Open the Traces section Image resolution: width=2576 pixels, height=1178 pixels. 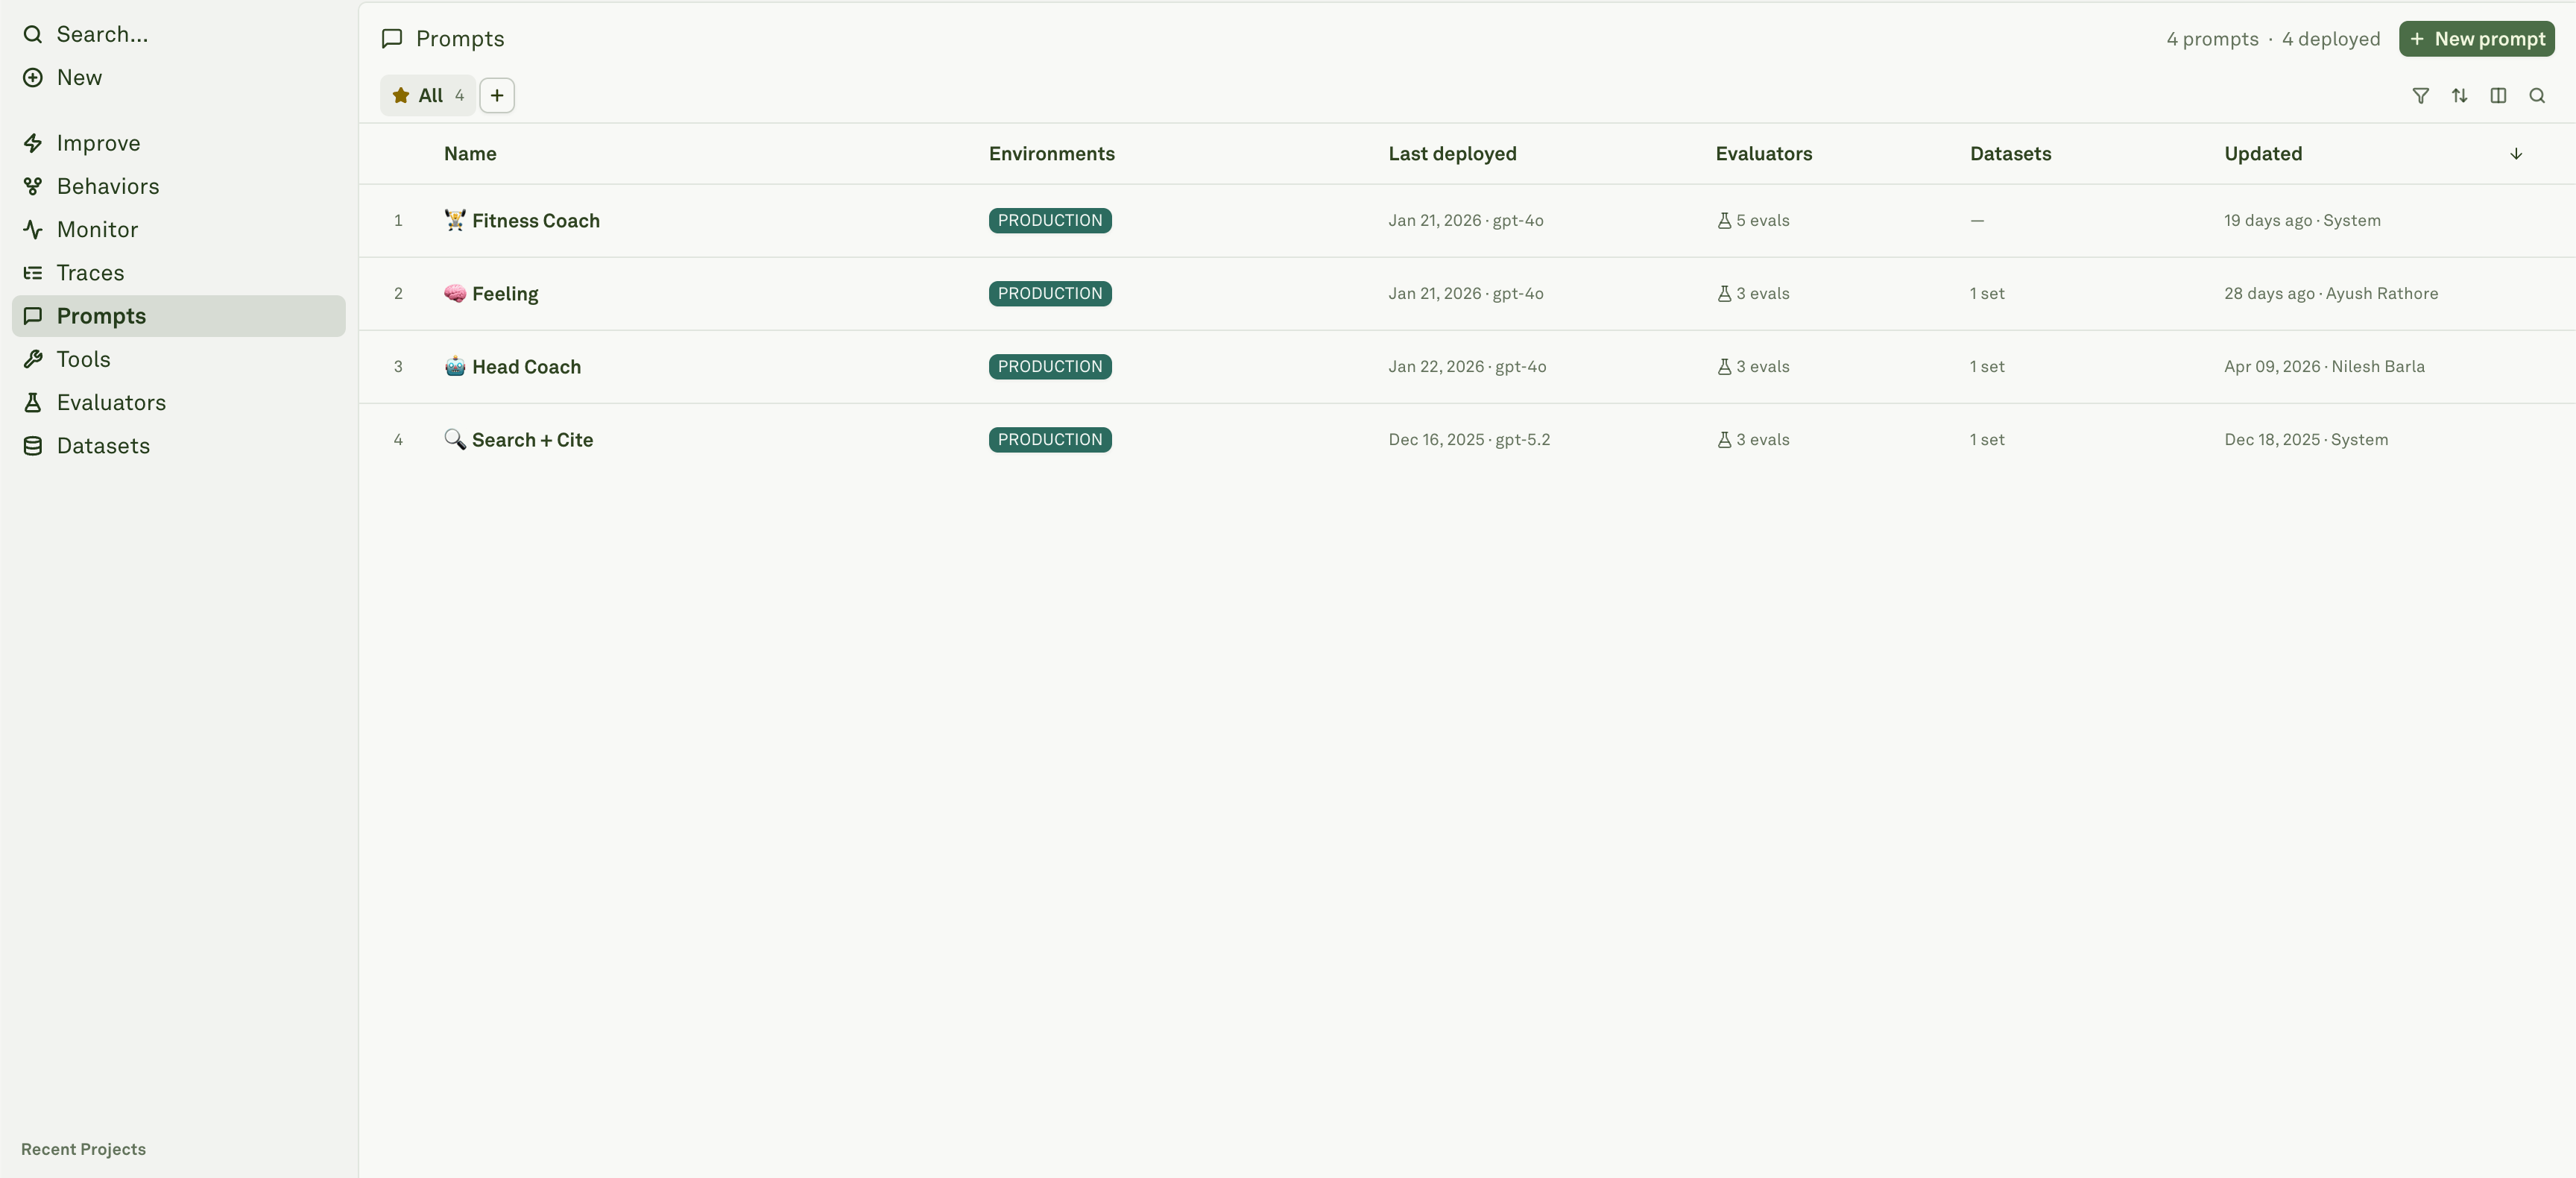pos(179,273)
